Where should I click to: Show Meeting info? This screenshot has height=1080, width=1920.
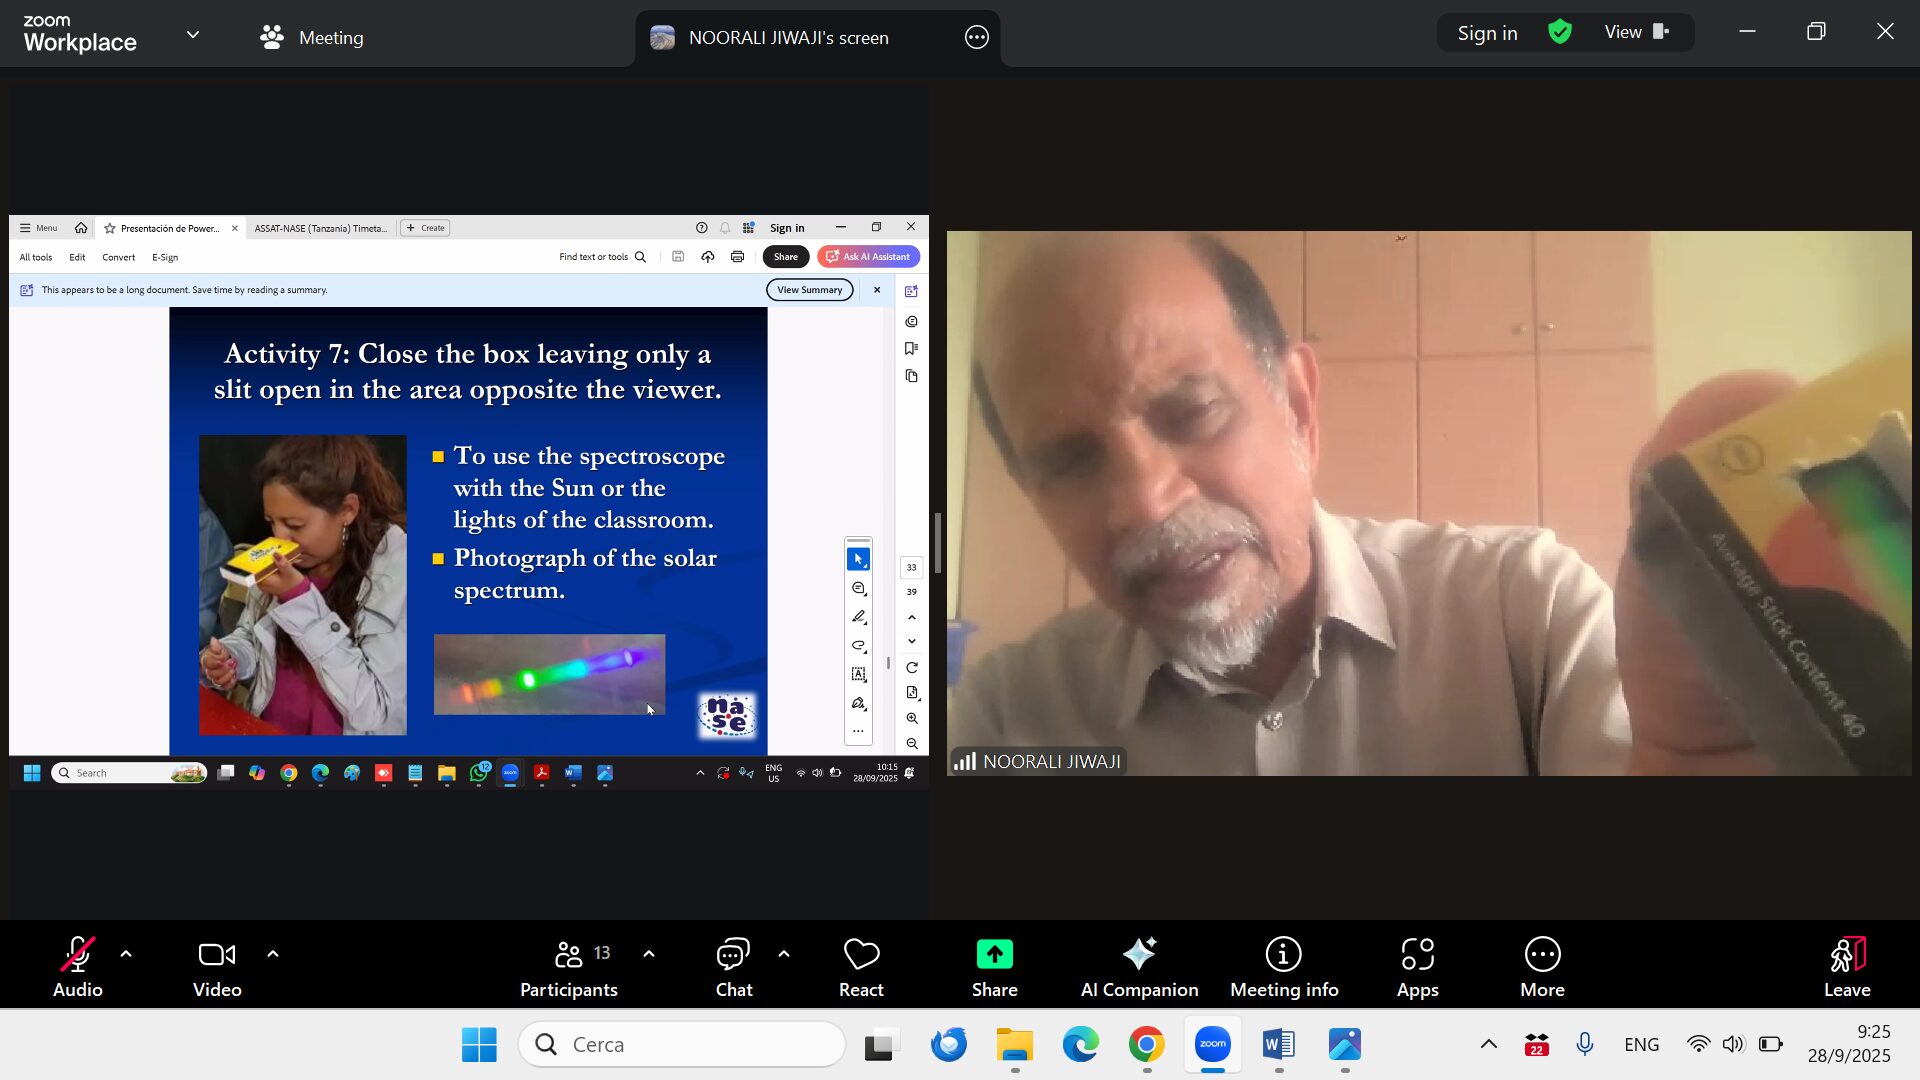point(1283,966)
